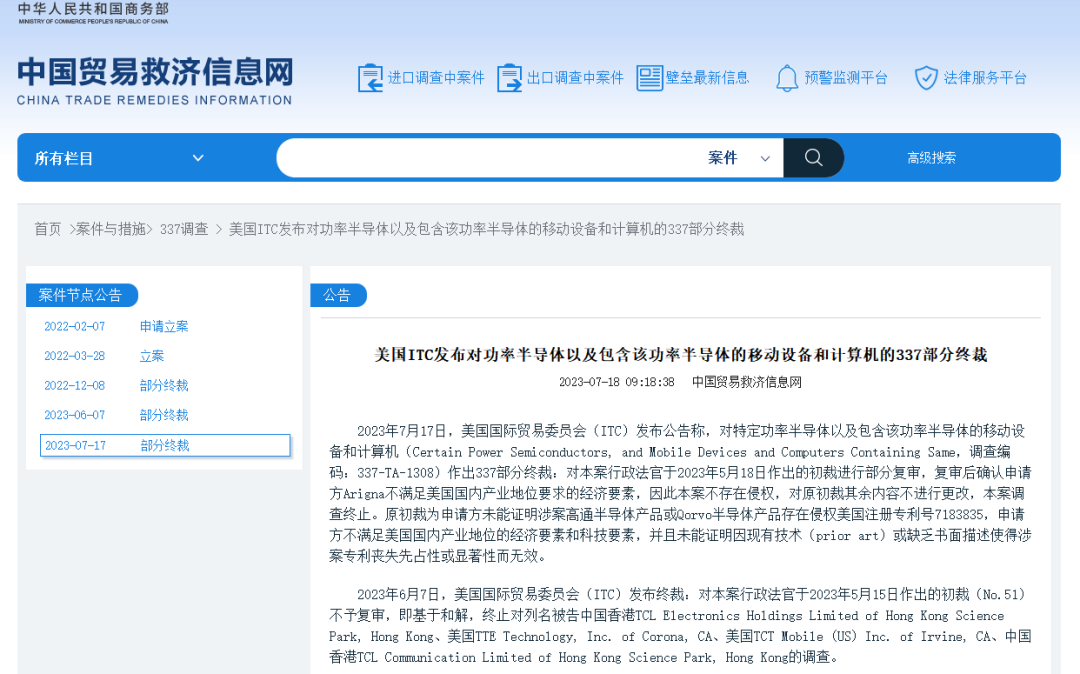This screenshot has width=1080, height=674.
Task: Open 2022-12-08 部分终裁 entry
Action: point(116,386)
